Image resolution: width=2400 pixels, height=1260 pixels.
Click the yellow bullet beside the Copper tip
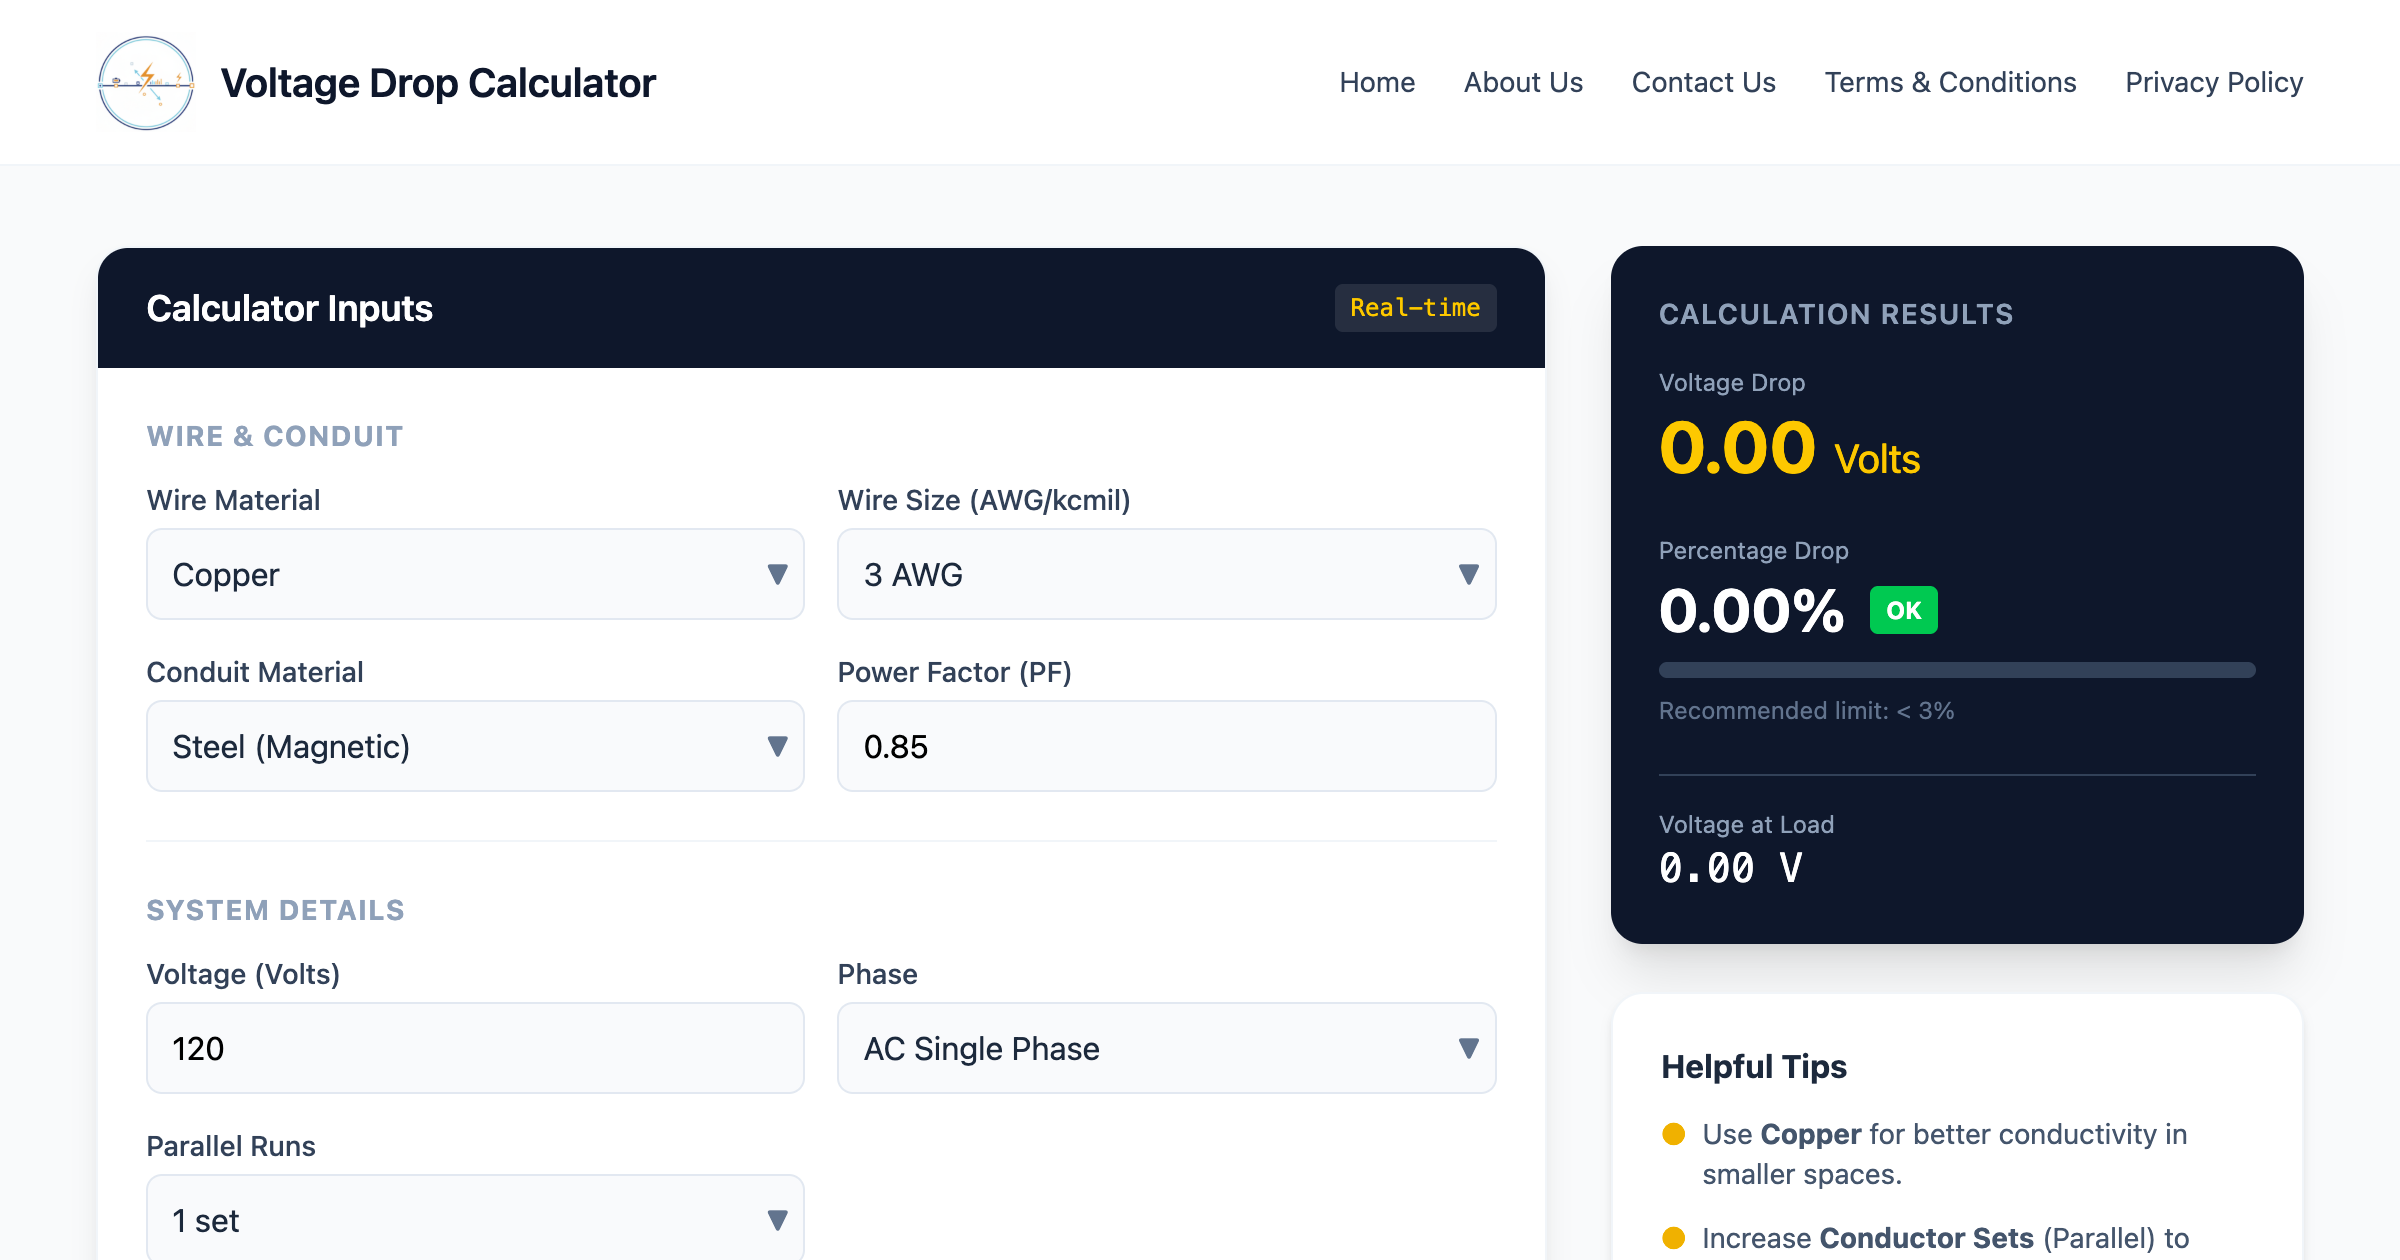tap(1673, 1134)
